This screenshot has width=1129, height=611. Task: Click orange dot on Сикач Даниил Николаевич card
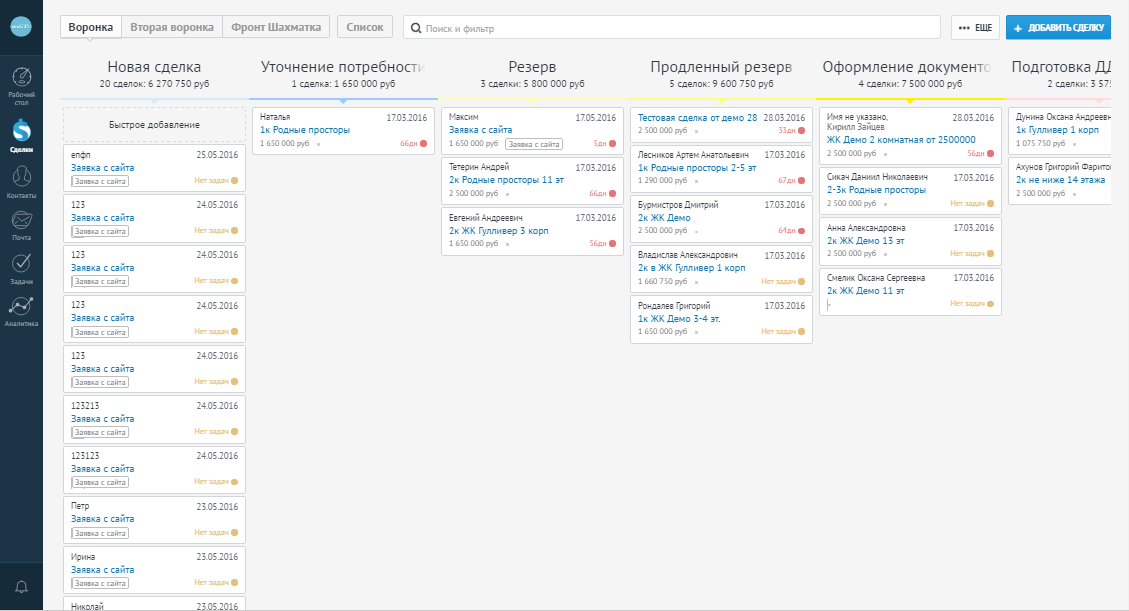coord(991,204)
